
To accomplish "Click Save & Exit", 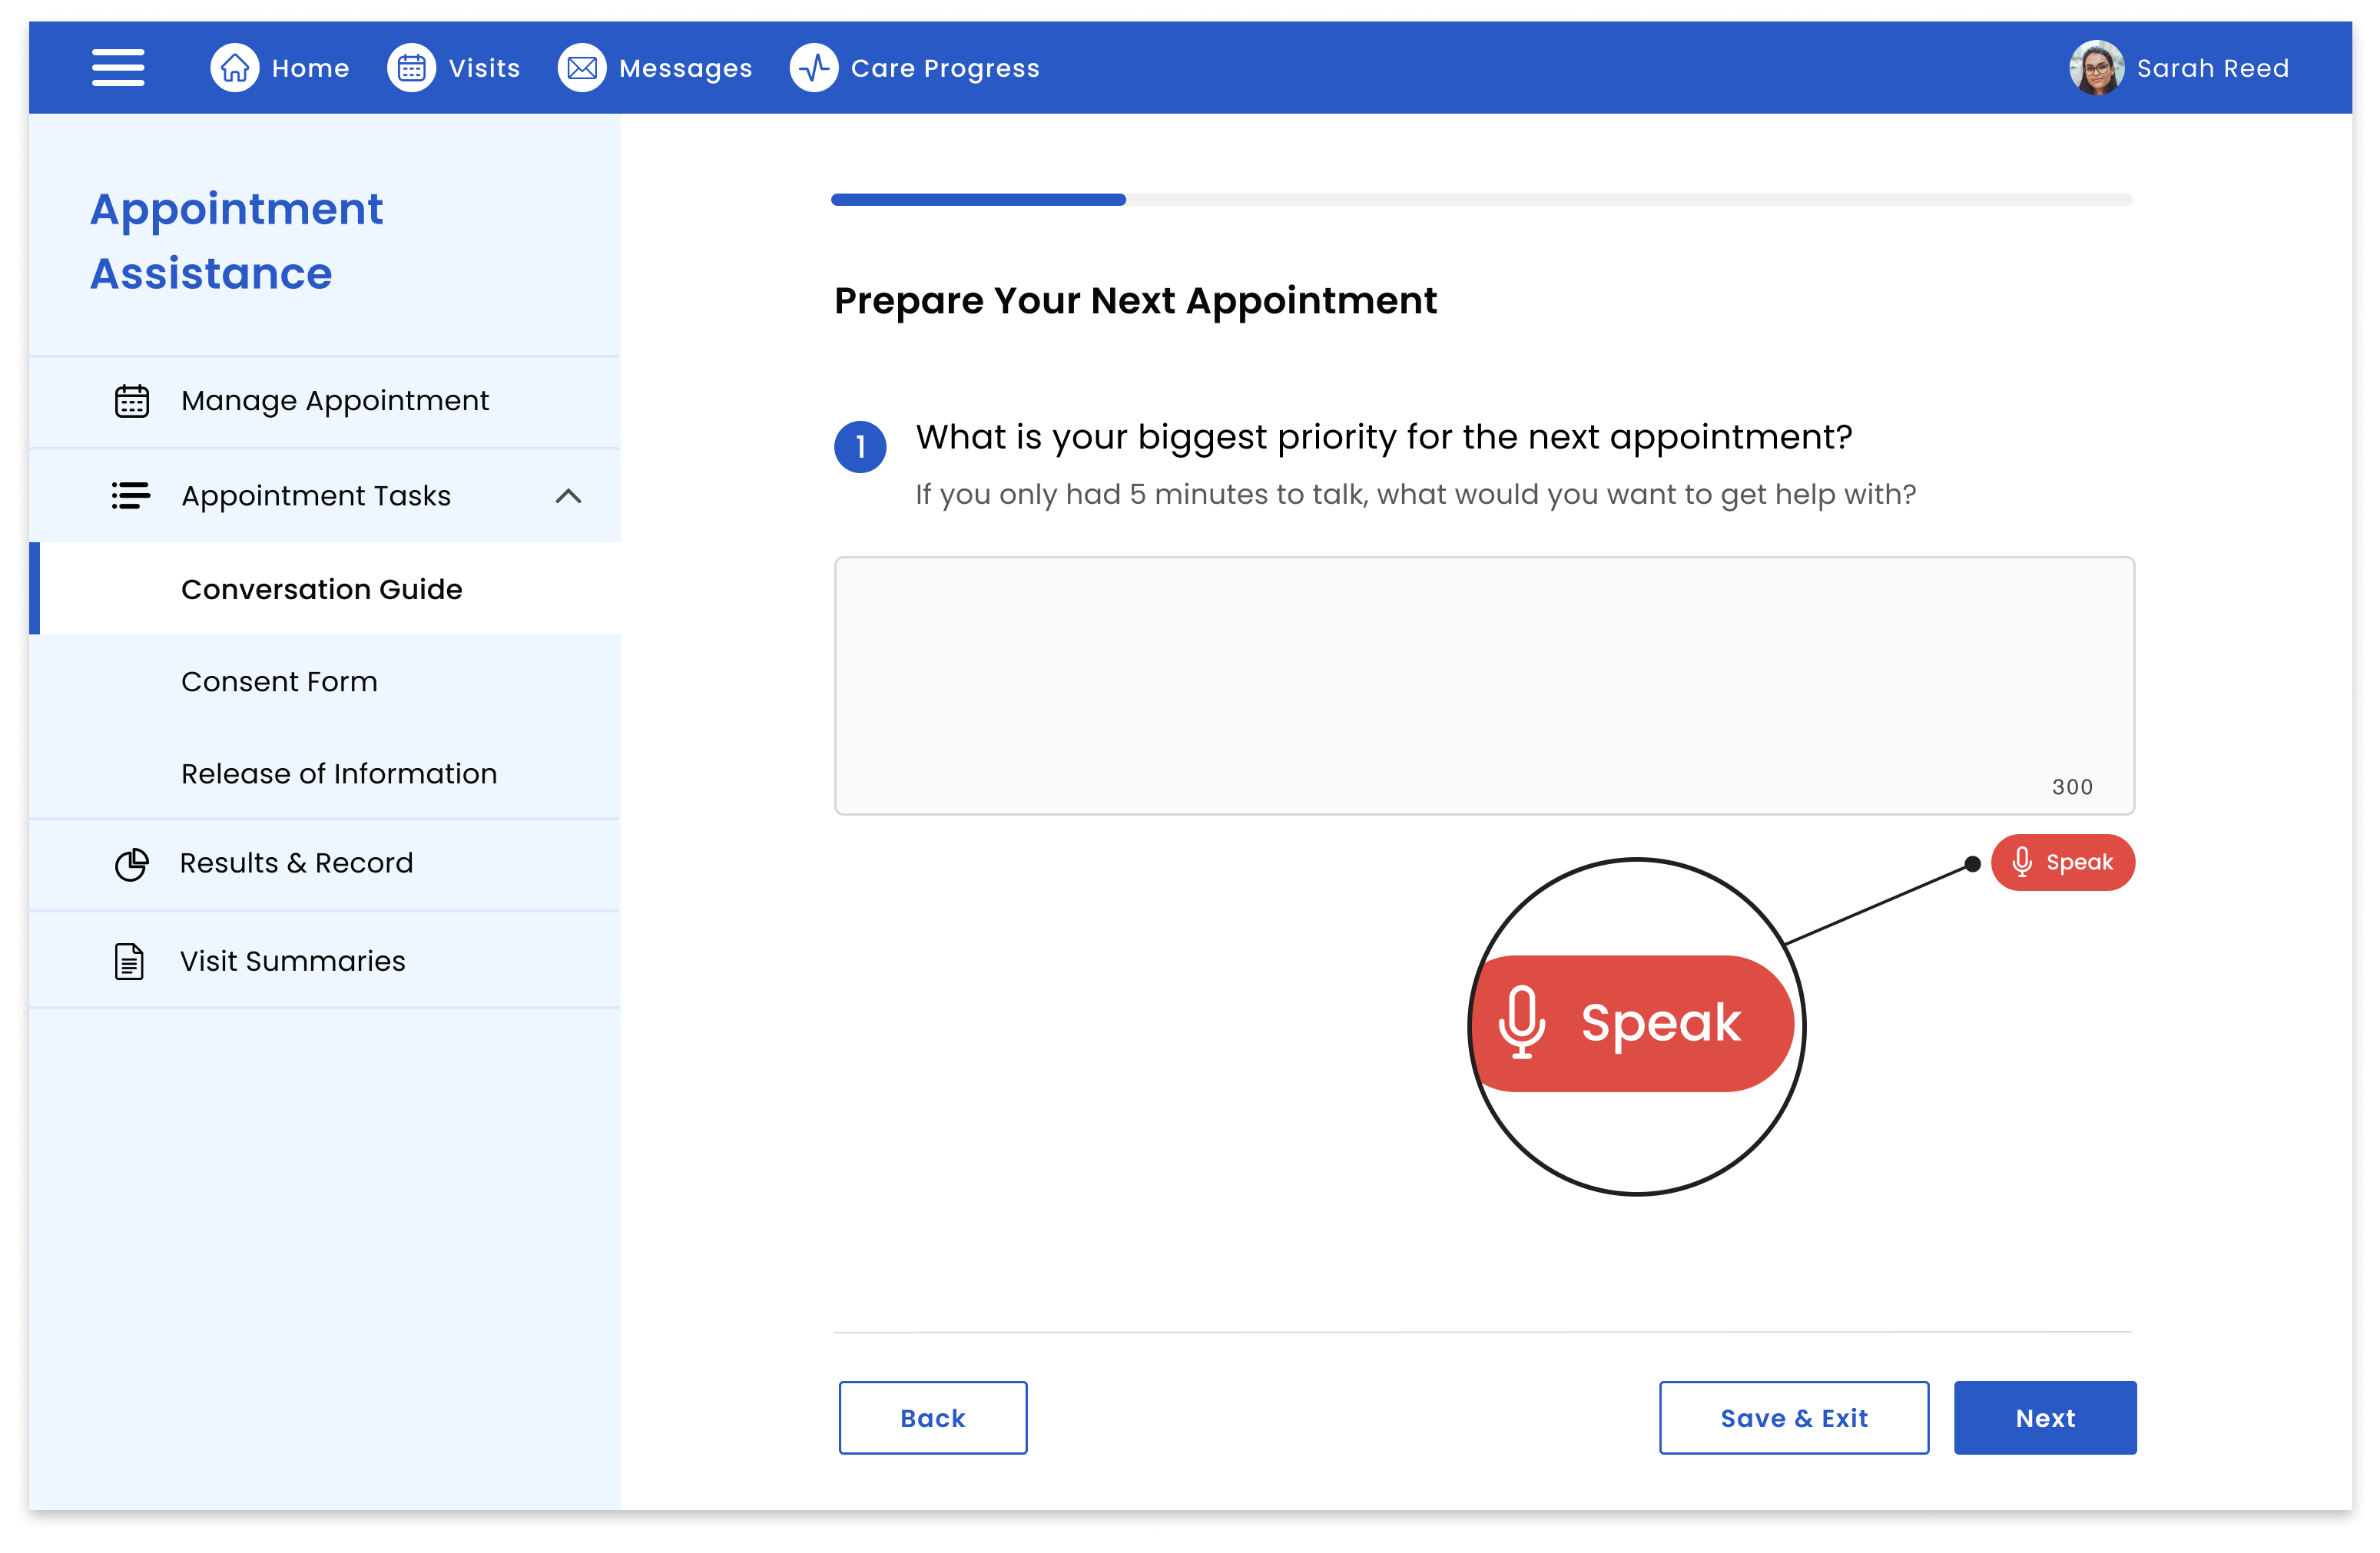I will (1793, 1418).
